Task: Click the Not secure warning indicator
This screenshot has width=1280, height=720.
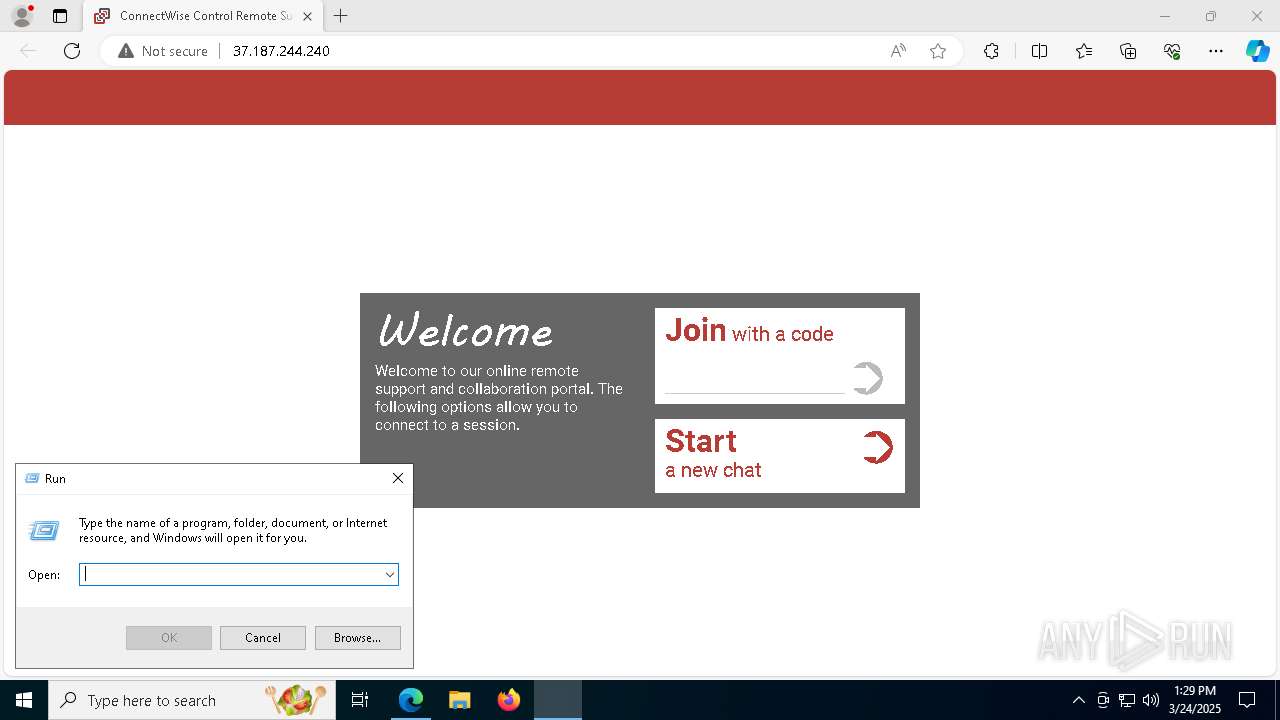Action: click(x=163, y=51)
